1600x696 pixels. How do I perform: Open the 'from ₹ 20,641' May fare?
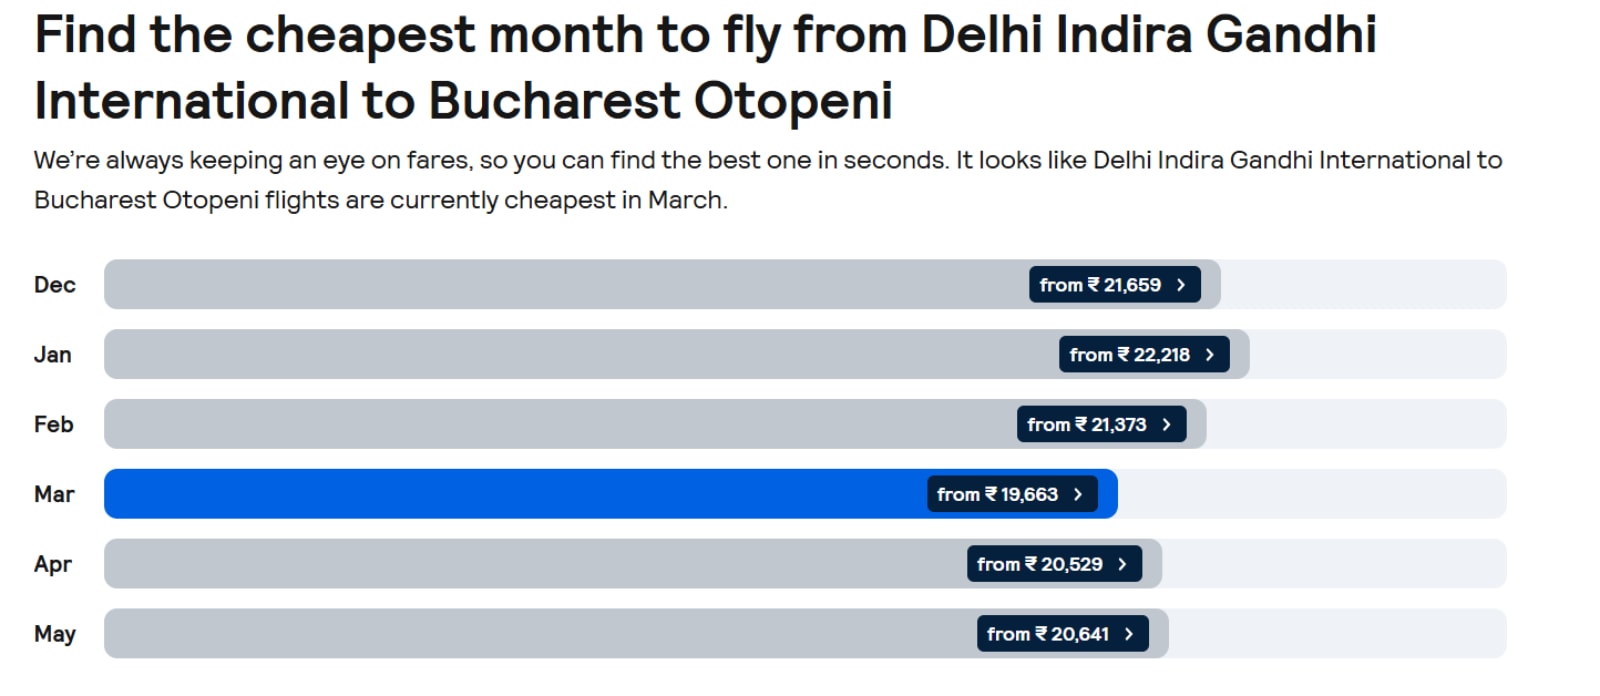coord(1061,634)
